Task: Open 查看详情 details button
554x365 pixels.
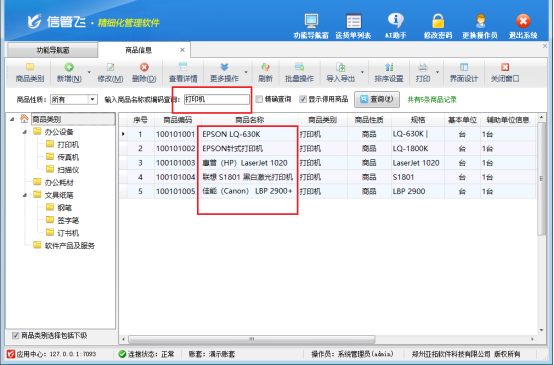Action: tap(183, 73)
